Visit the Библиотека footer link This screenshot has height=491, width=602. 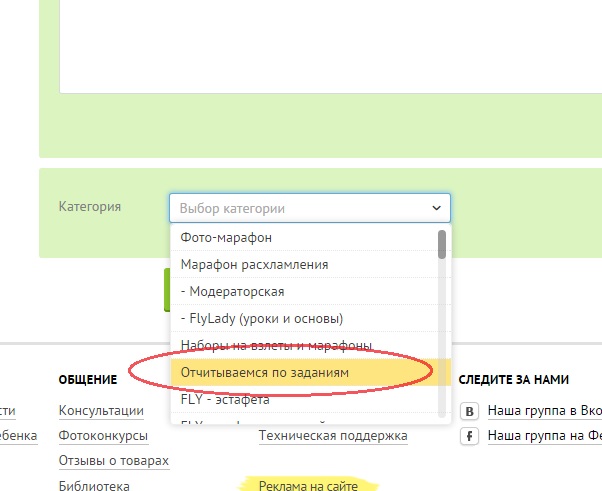coord(94,486)
